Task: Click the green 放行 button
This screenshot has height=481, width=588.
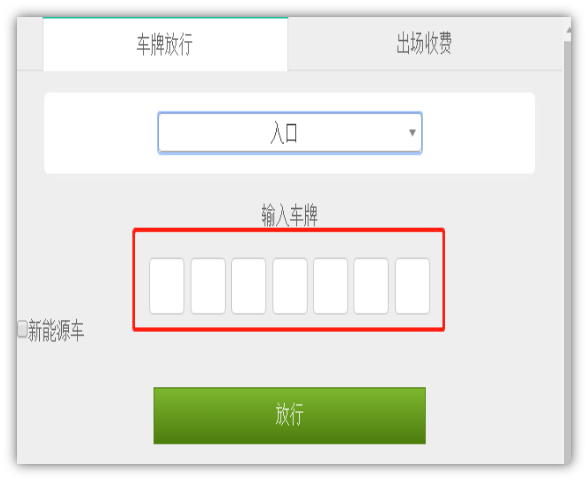Action: coord(290,415)
